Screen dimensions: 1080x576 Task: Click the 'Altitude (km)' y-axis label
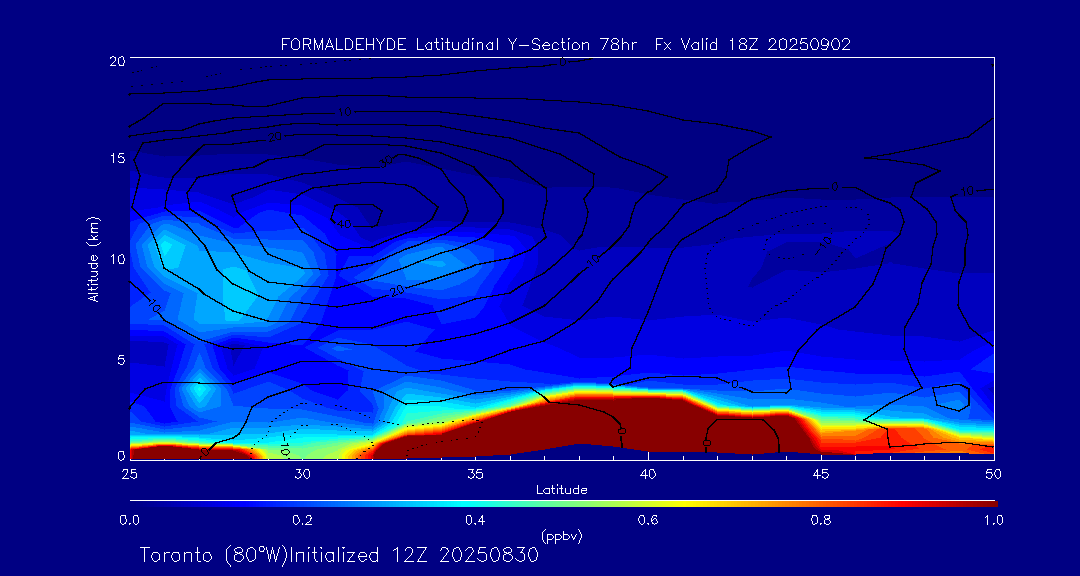[93, 258]
